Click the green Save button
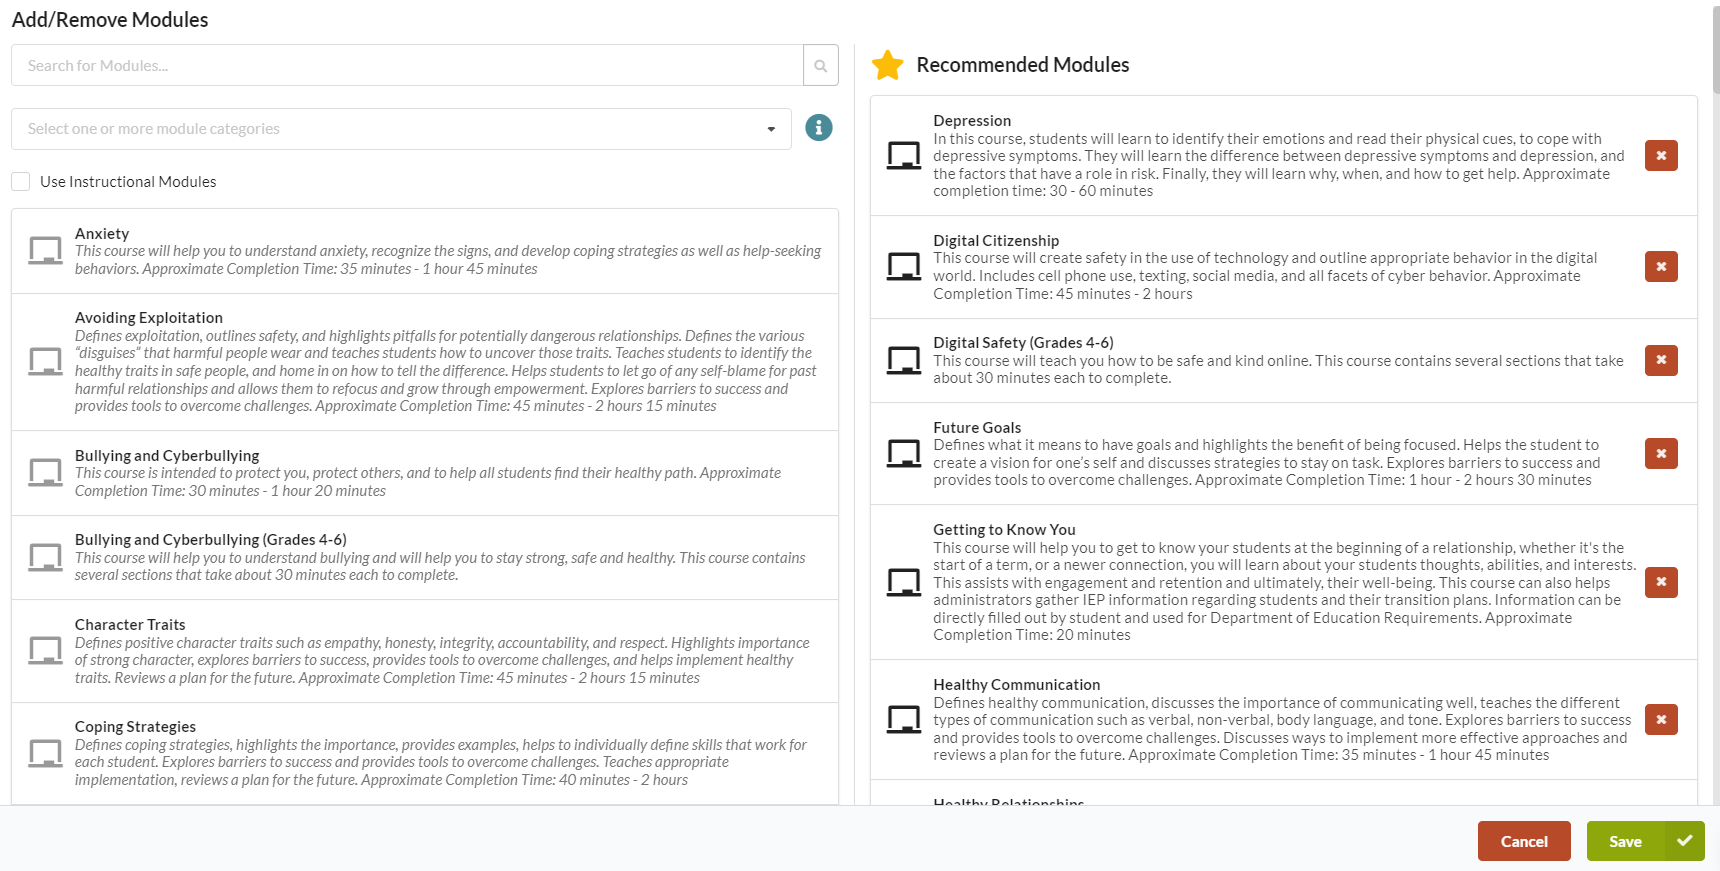The width and height of the screenshot is (1720, 871). pyautogui.click(x=1645, y=841)
